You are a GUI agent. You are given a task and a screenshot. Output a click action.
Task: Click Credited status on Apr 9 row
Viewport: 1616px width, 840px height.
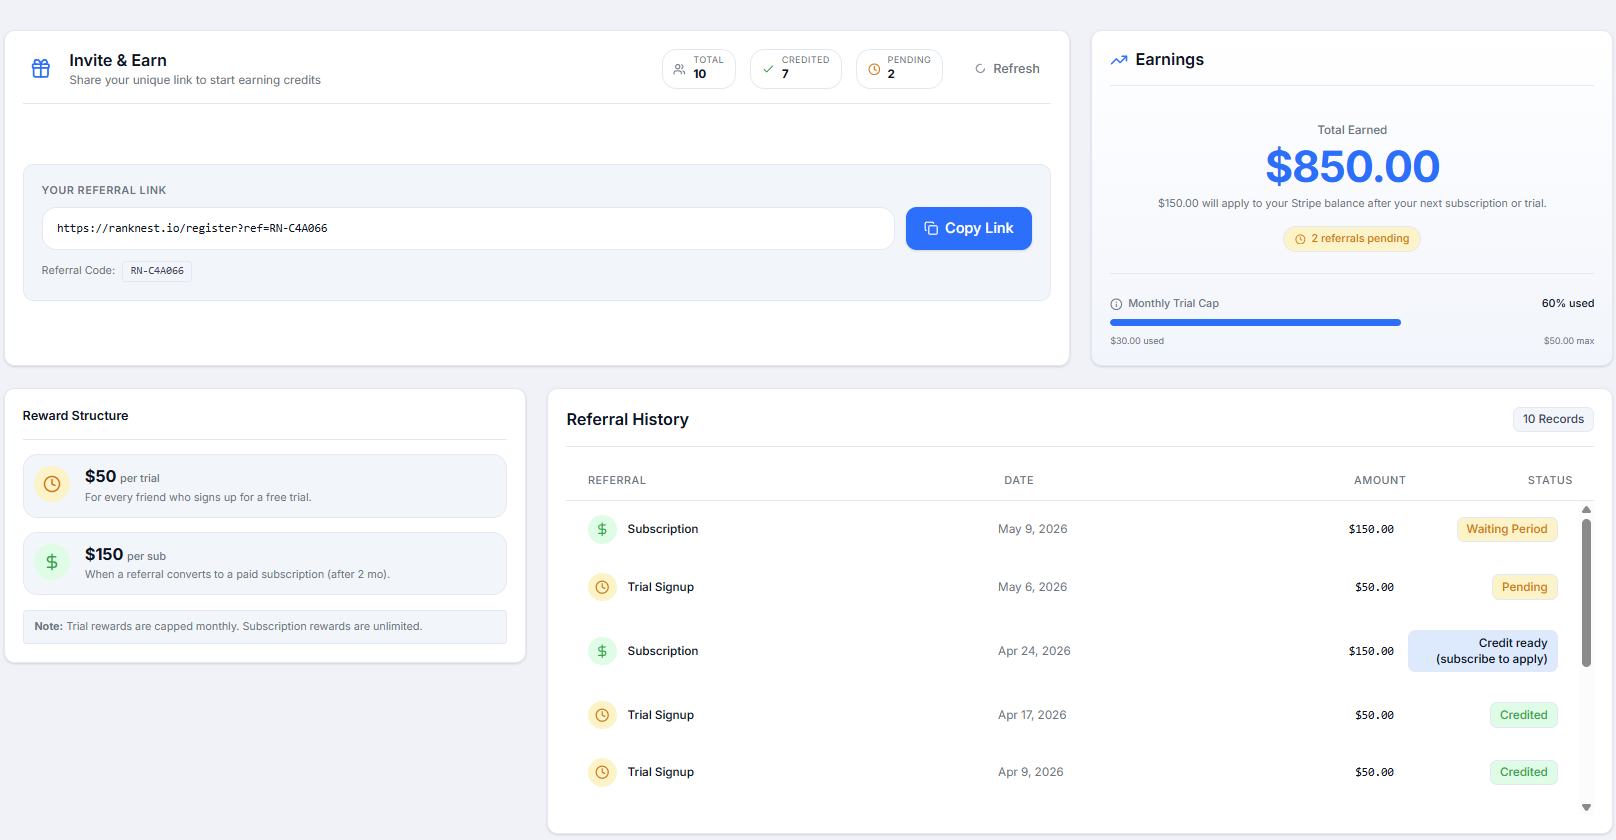[1524, 772]
